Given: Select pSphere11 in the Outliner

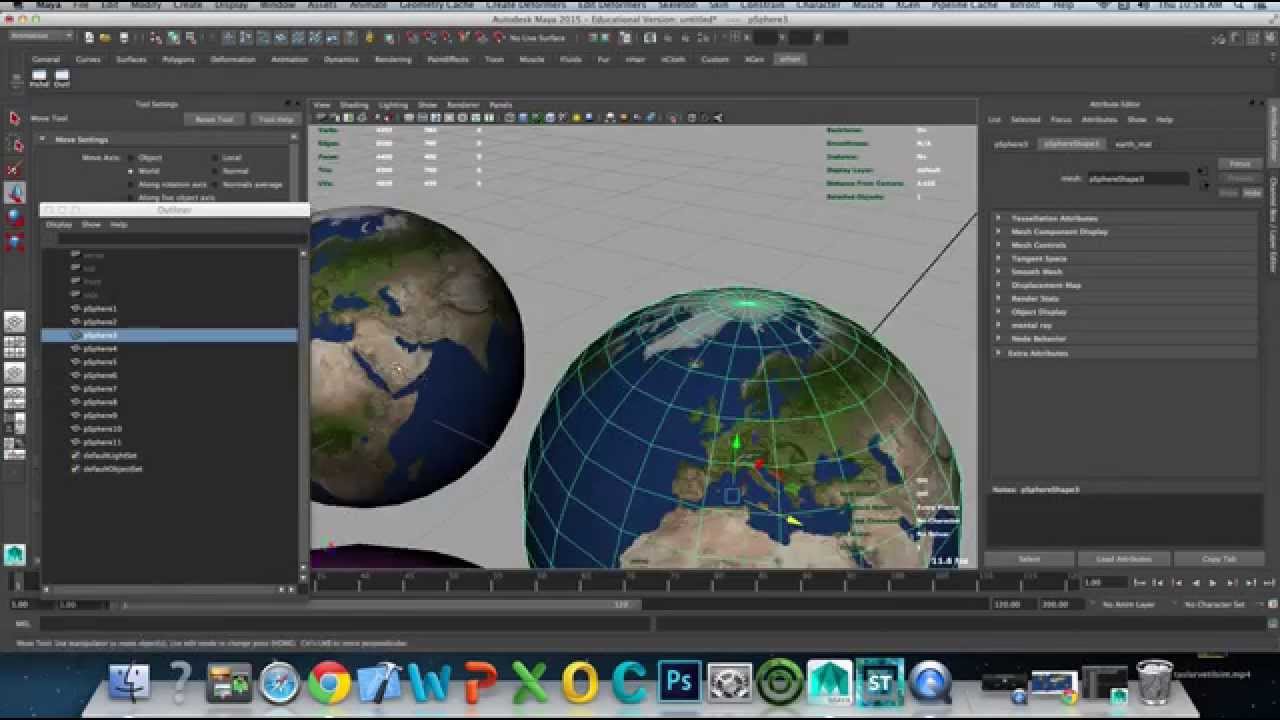Looking at the screenshot, I should point(102,442).
